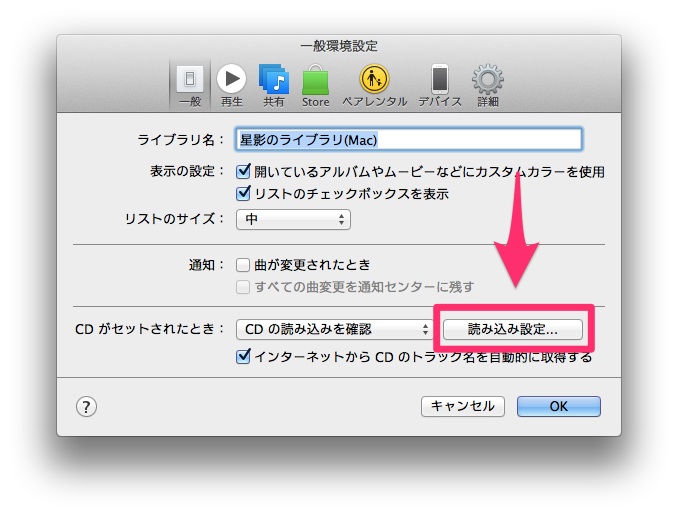Viewport: 678px width, 515px height.
Task: Toggle リストのチェックボックスを表示 checkbox
Action: point(243,193)
